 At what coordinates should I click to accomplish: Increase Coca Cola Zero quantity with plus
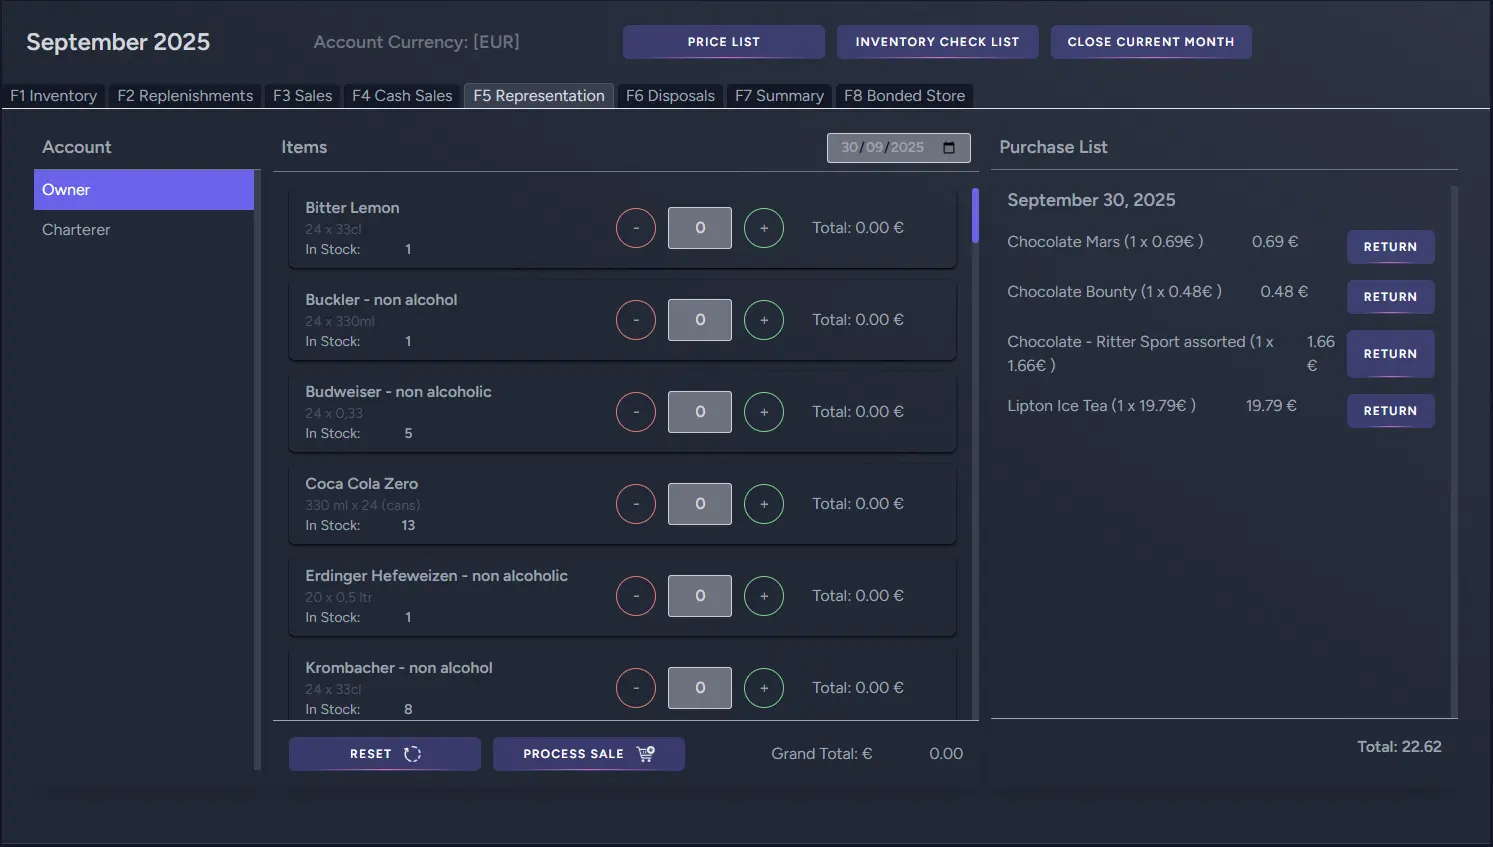click(764, 504)
